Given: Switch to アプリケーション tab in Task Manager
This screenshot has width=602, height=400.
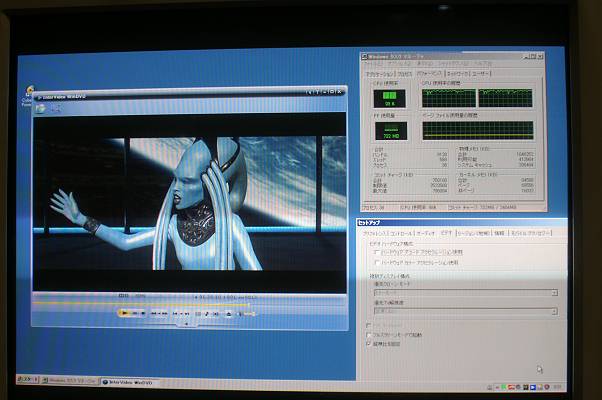Looking at the screenshot, I should 379,74.
